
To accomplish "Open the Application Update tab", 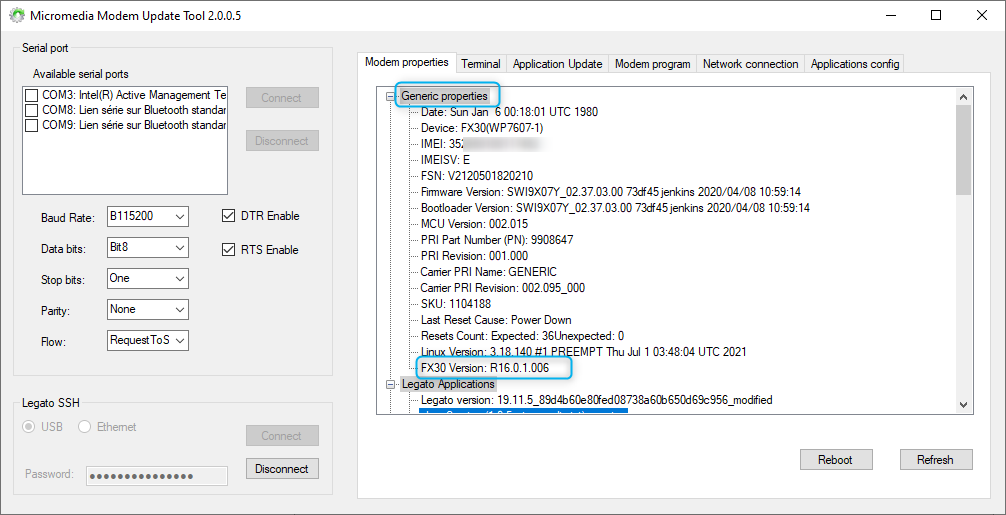I will [x=557, y=64].
